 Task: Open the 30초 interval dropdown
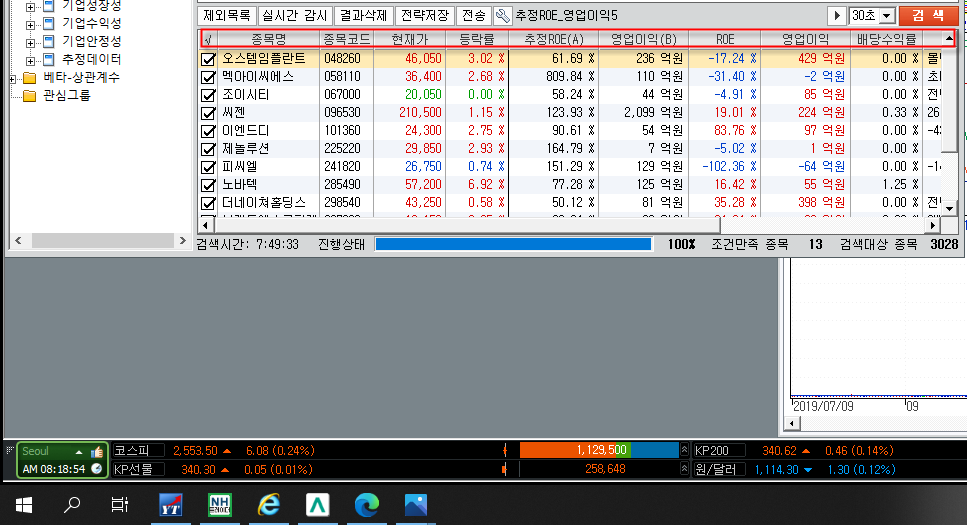point(885,16)
